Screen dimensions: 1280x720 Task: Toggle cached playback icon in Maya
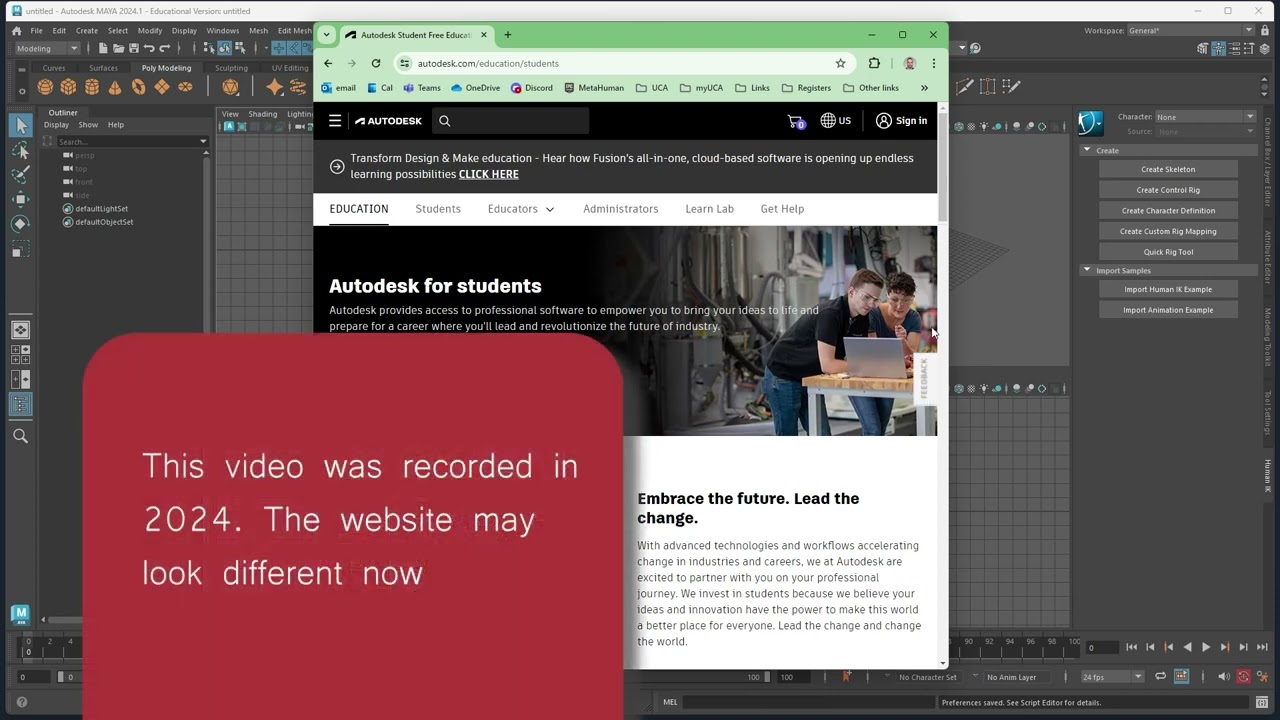click(1181, 677)
